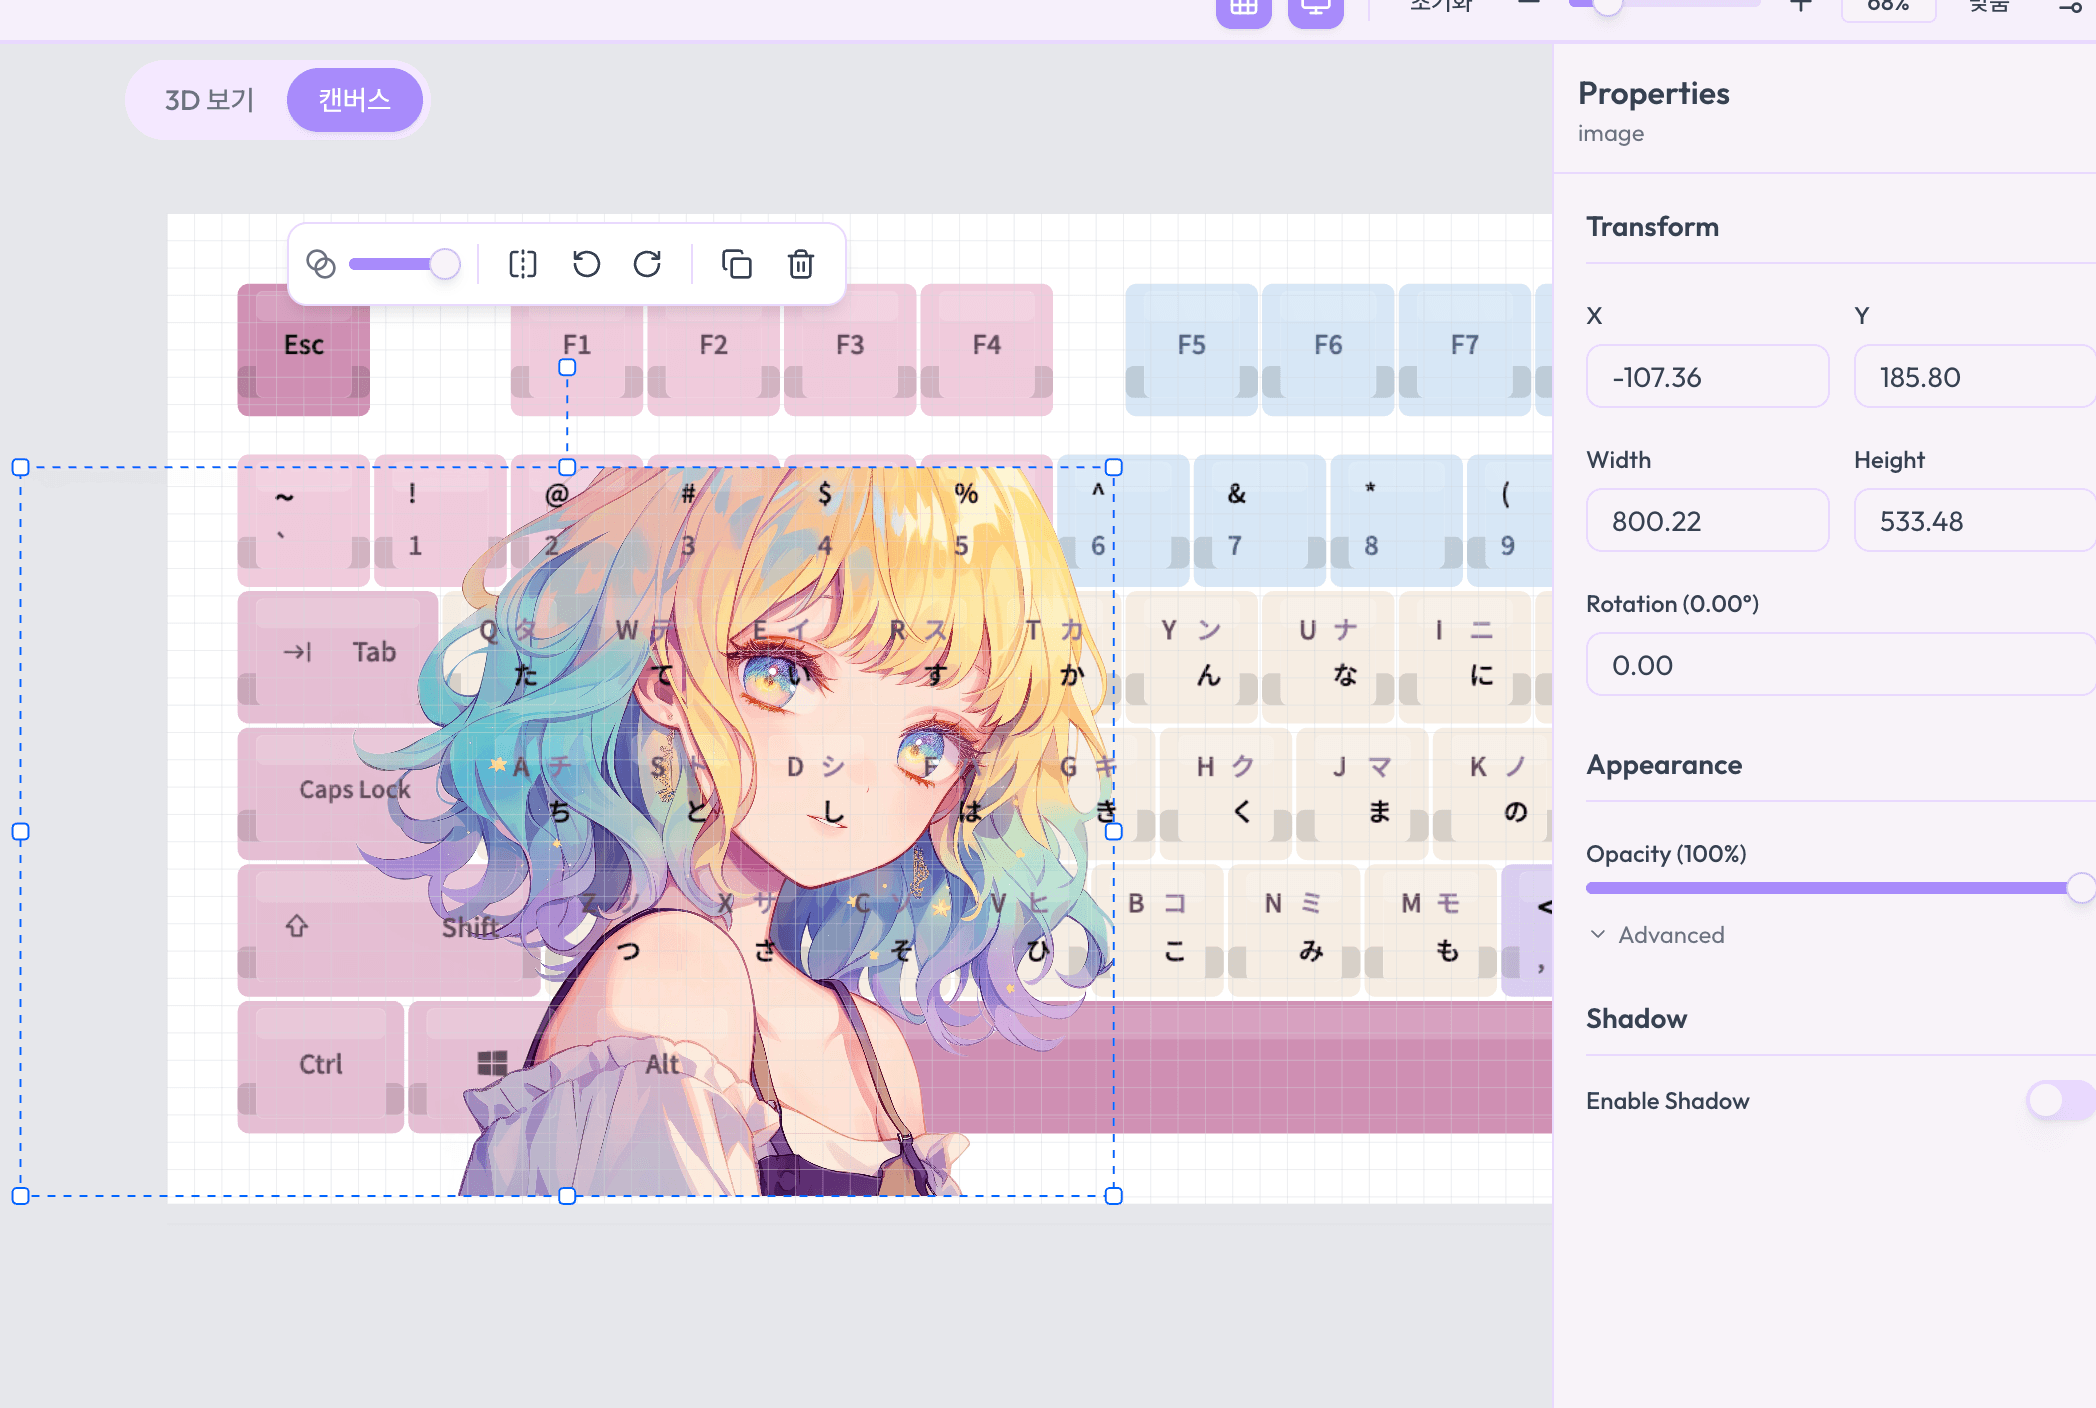The image size is (2096, 1408).
Task: Select the F3 keycap on canvas
Action: click(850, 349)
